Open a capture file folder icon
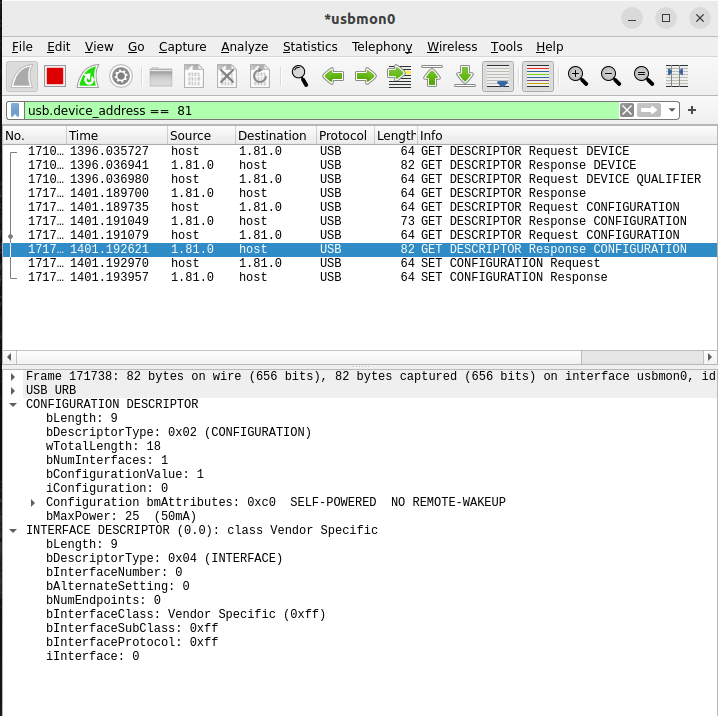718x716 pixels. [161, 76]
